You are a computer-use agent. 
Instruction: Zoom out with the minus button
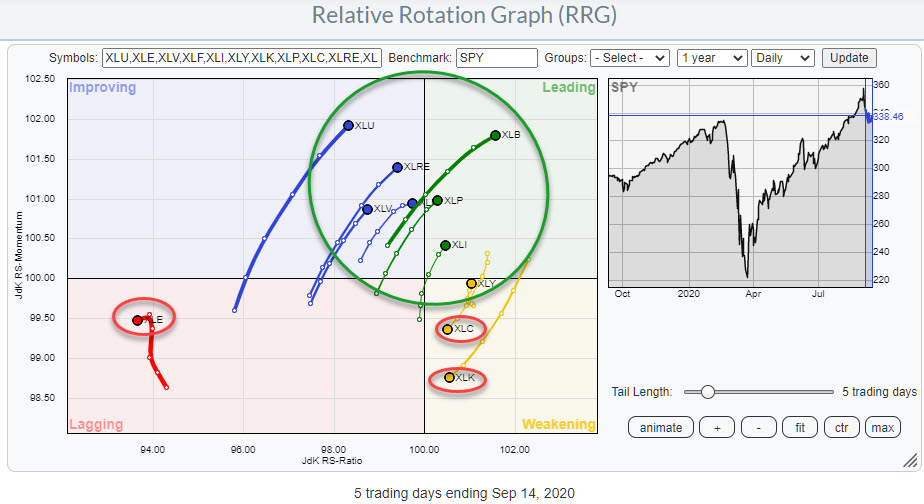[x=759, y=427]
